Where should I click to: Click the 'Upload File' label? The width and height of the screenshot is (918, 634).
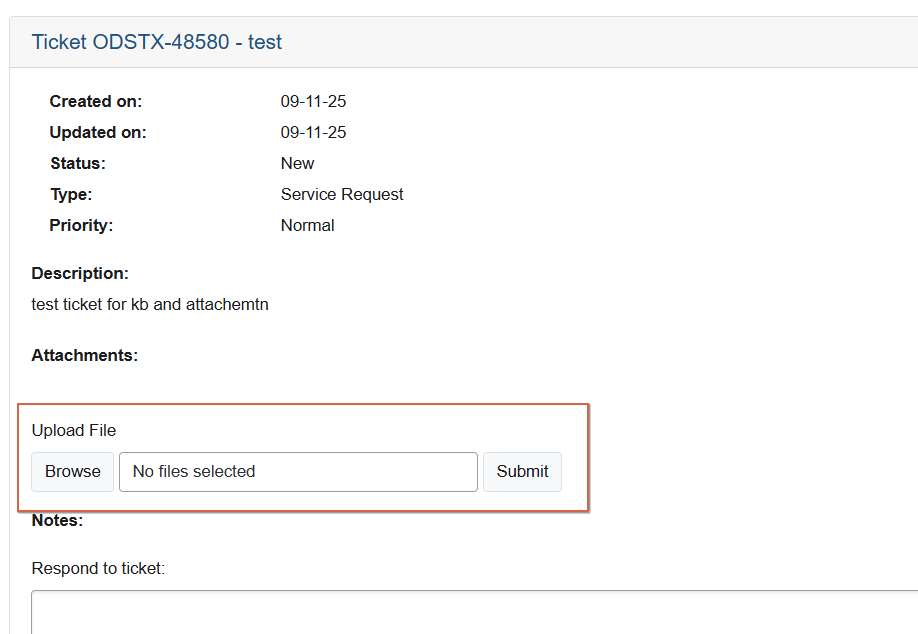tap(74, 430)
